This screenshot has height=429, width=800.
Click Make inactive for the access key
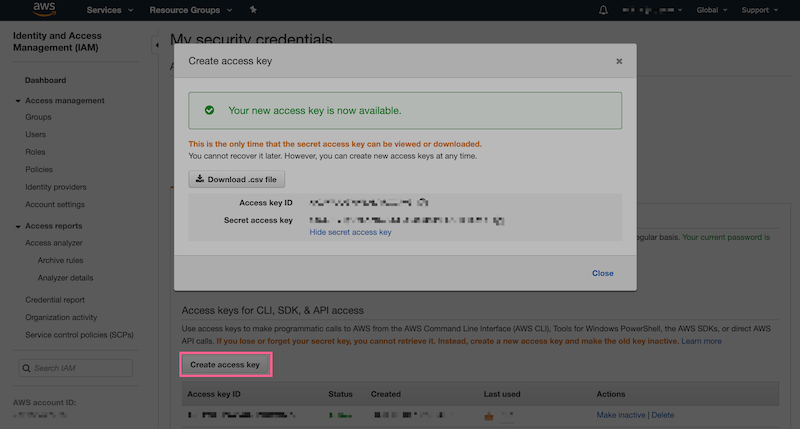pyautogui.click(x=620, y=415)
